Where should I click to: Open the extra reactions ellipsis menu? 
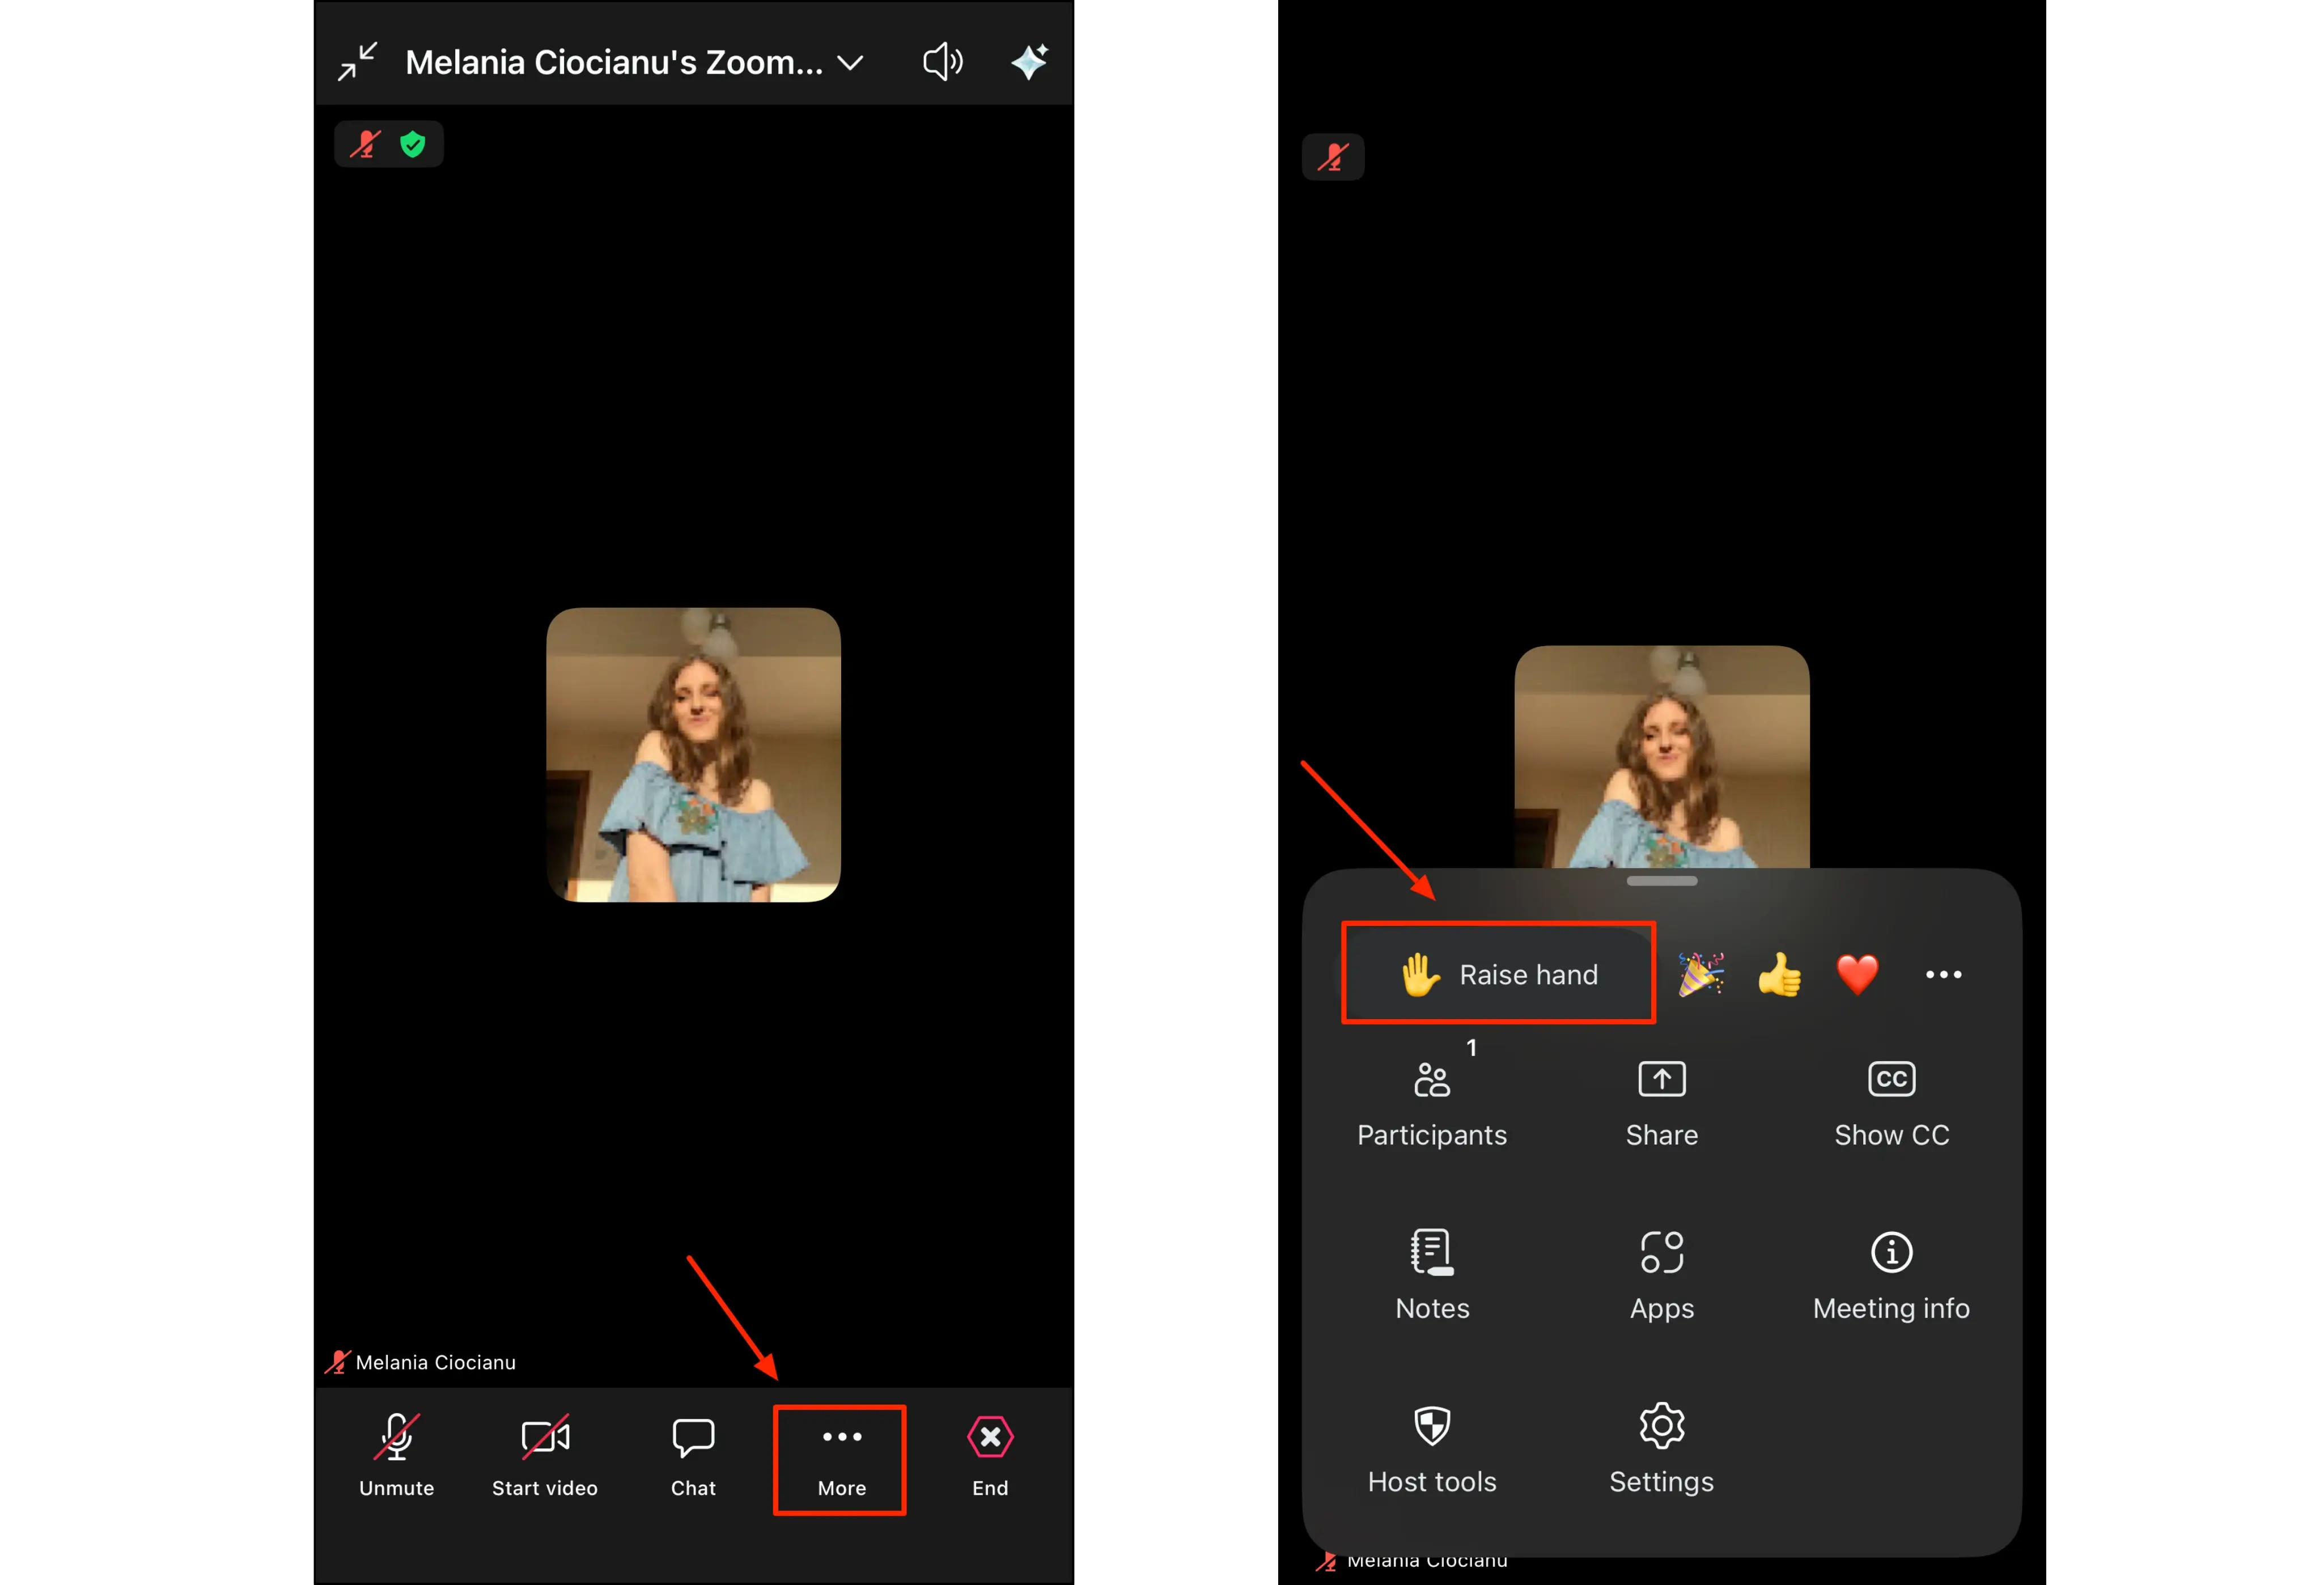[x=1943, y=974]
